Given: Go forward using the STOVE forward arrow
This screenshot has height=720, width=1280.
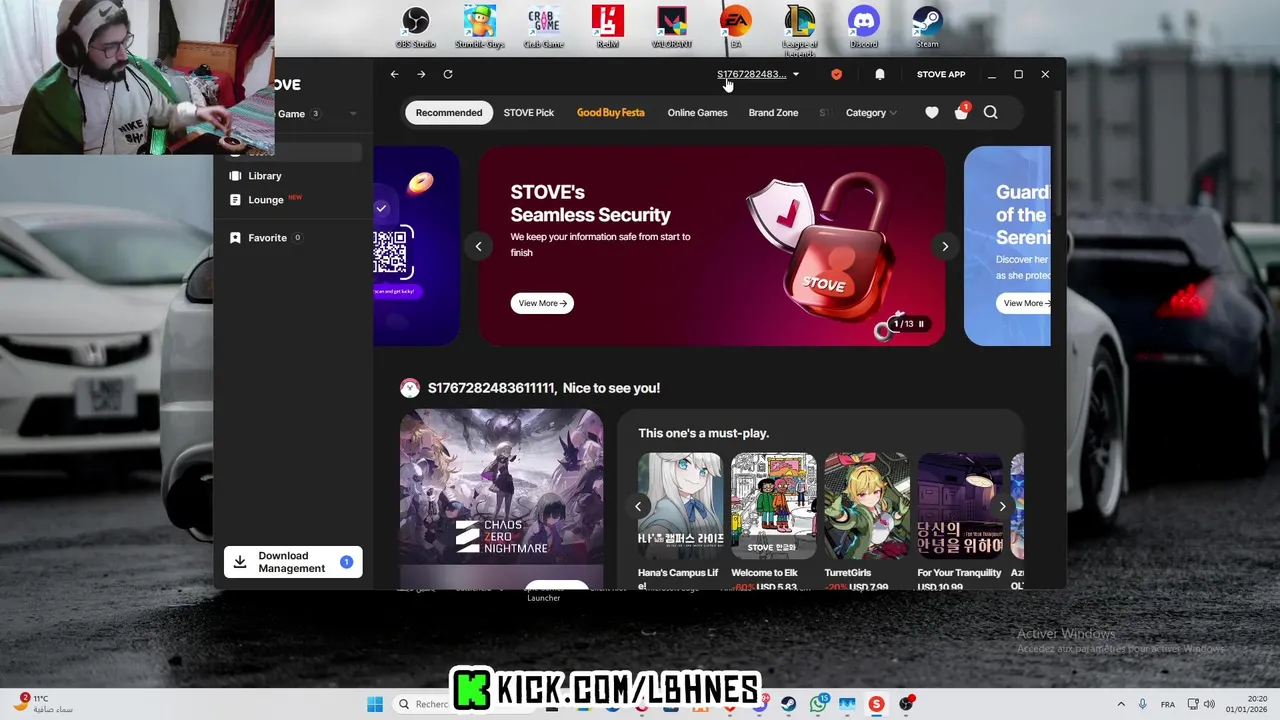Looking at the screenshot, I should (421, 74).
